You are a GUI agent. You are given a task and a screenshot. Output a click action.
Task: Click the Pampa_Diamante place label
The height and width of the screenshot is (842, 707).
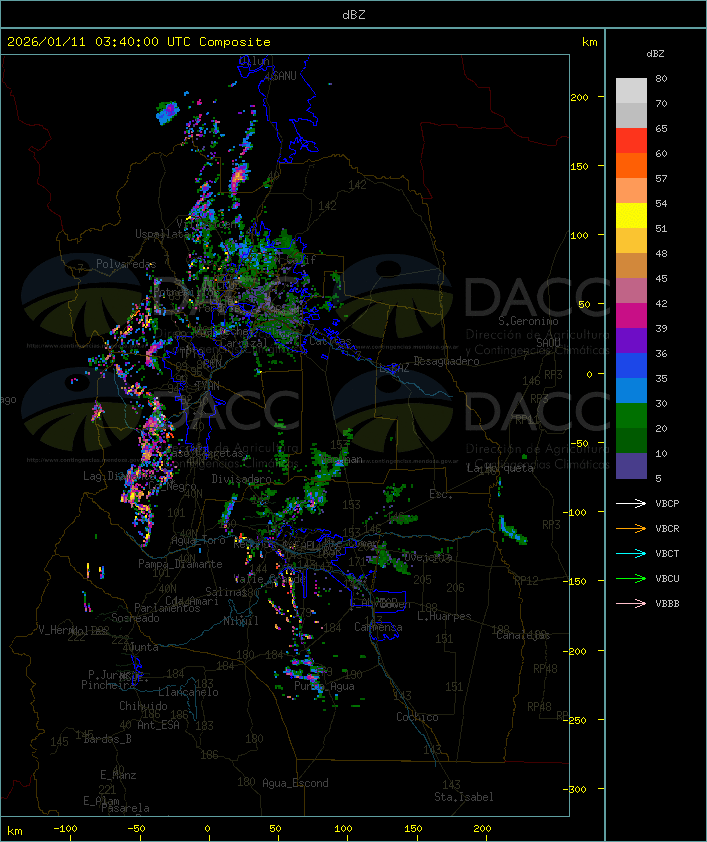(180, 564)
